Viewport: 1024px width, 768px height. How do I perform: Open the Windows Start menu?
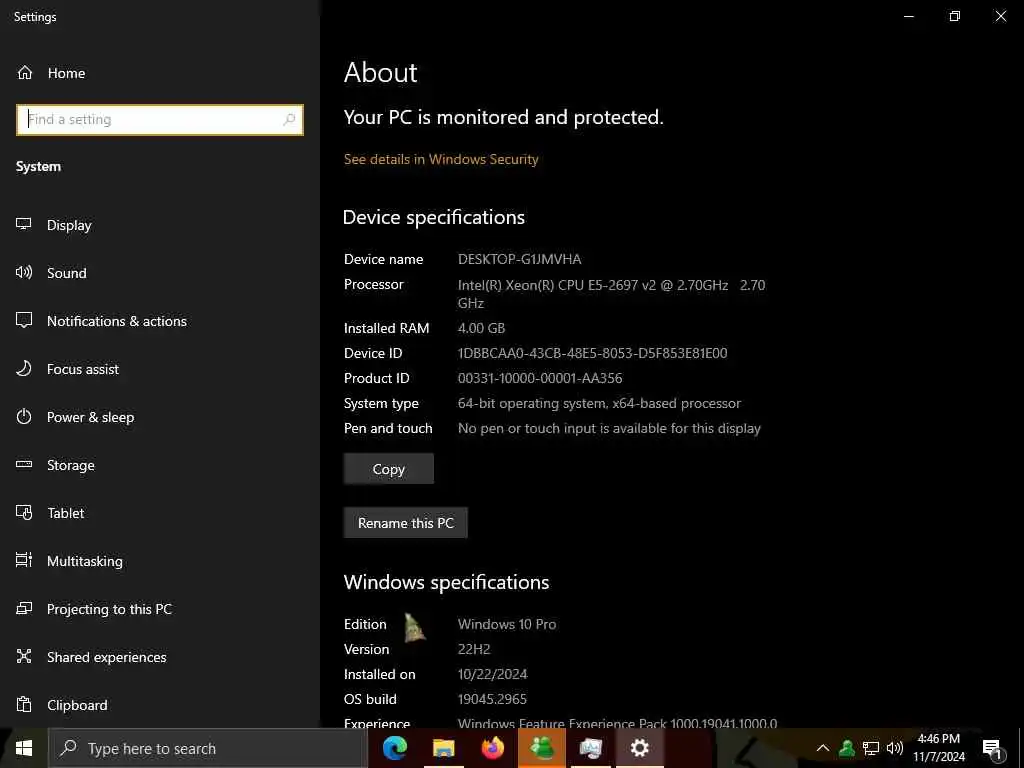coord(24,748)
